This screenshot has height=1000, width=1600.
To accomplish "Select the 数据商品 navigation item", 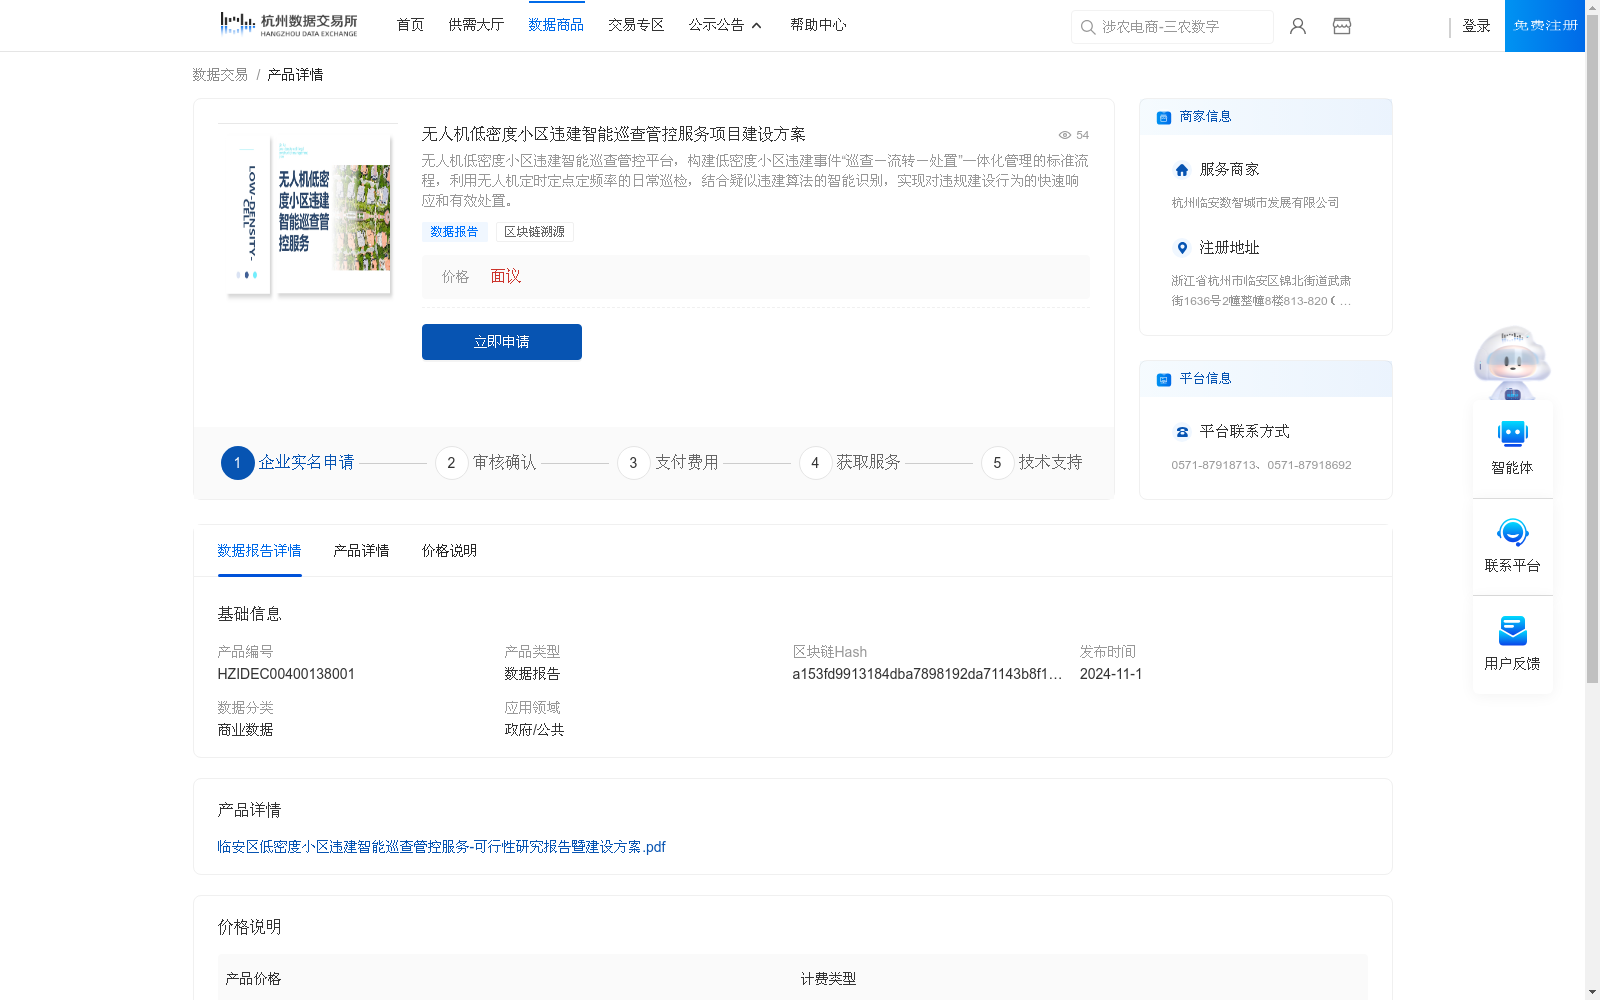I will (x=556, y=25).
